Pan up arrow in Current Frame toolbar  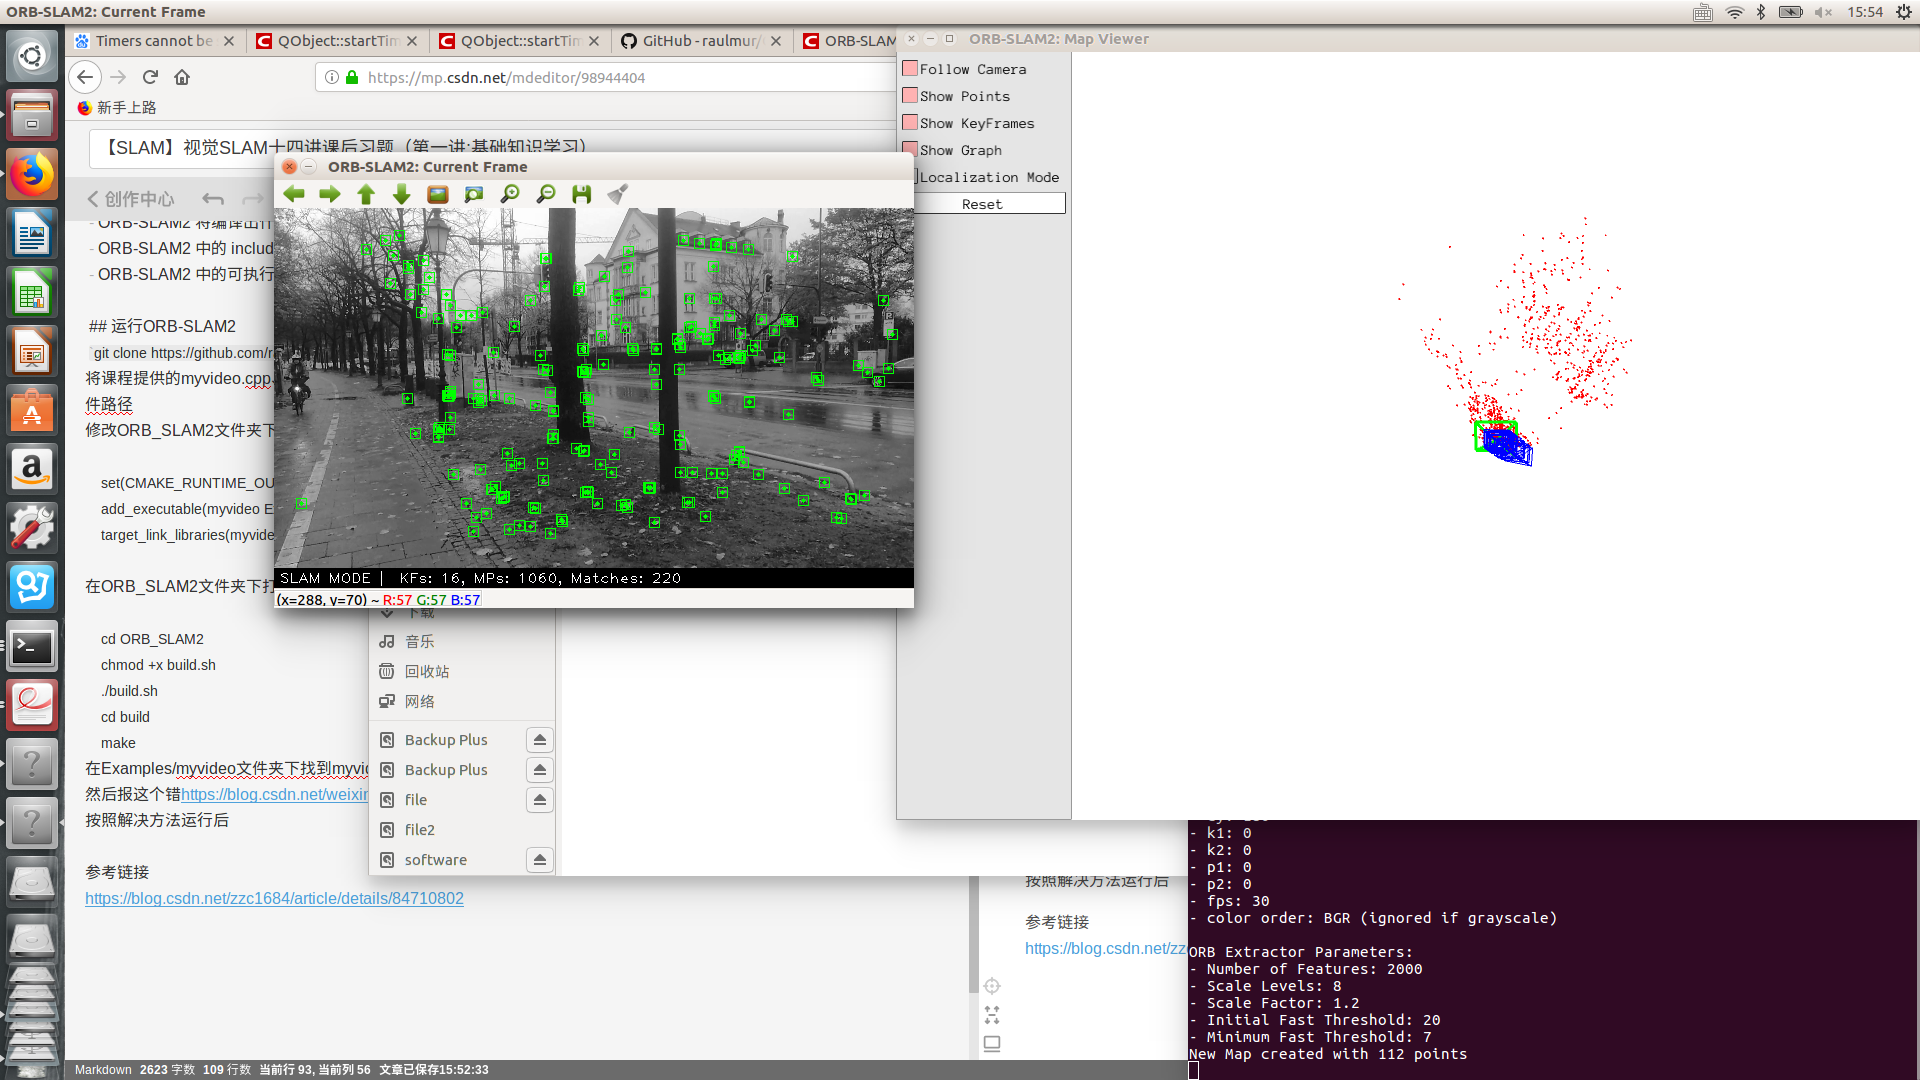(366, 194)
